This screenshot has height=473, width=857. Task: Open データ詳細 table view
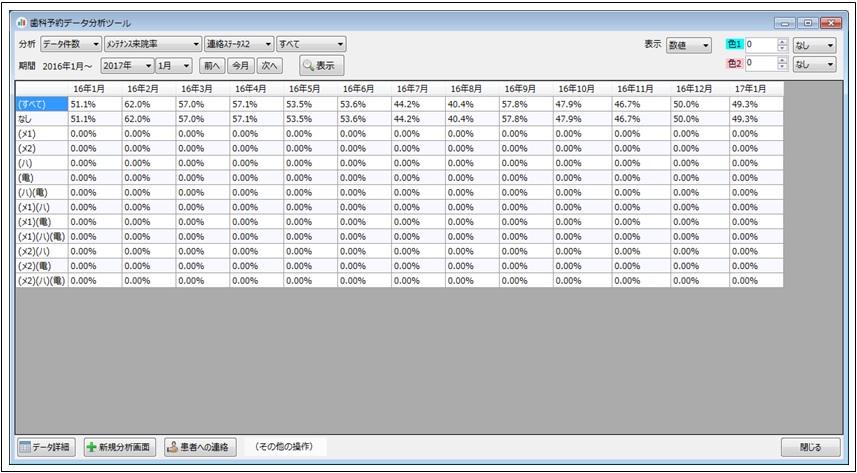[x=46, y=447]
